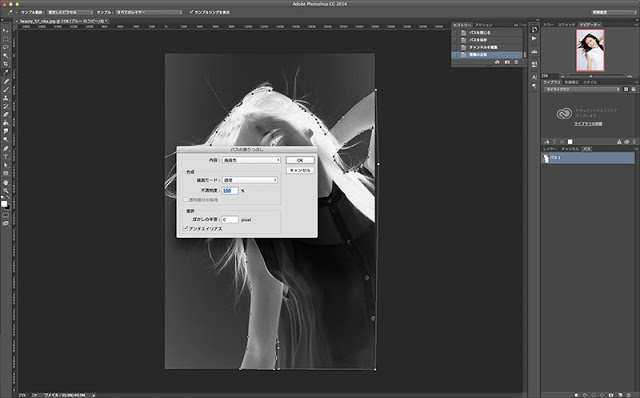Open the Character panel icon in dock
This screenshot has width=640, height=398.
tap(534, 77)
